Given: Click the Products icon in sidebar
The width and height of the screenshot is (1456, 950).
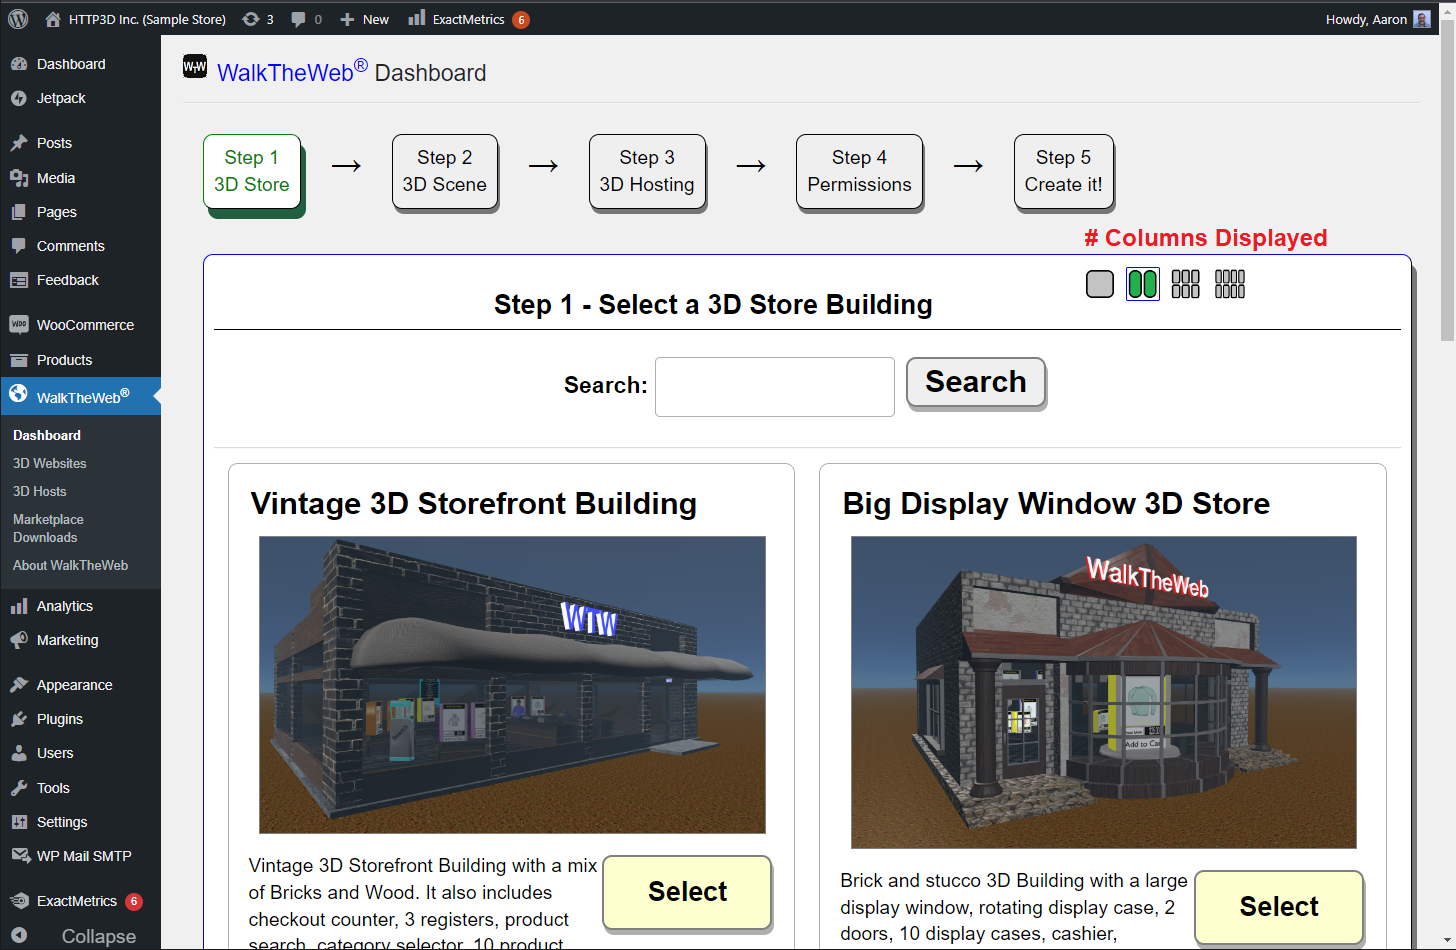Looking at the screenshot, I should (x=19, y=360).
